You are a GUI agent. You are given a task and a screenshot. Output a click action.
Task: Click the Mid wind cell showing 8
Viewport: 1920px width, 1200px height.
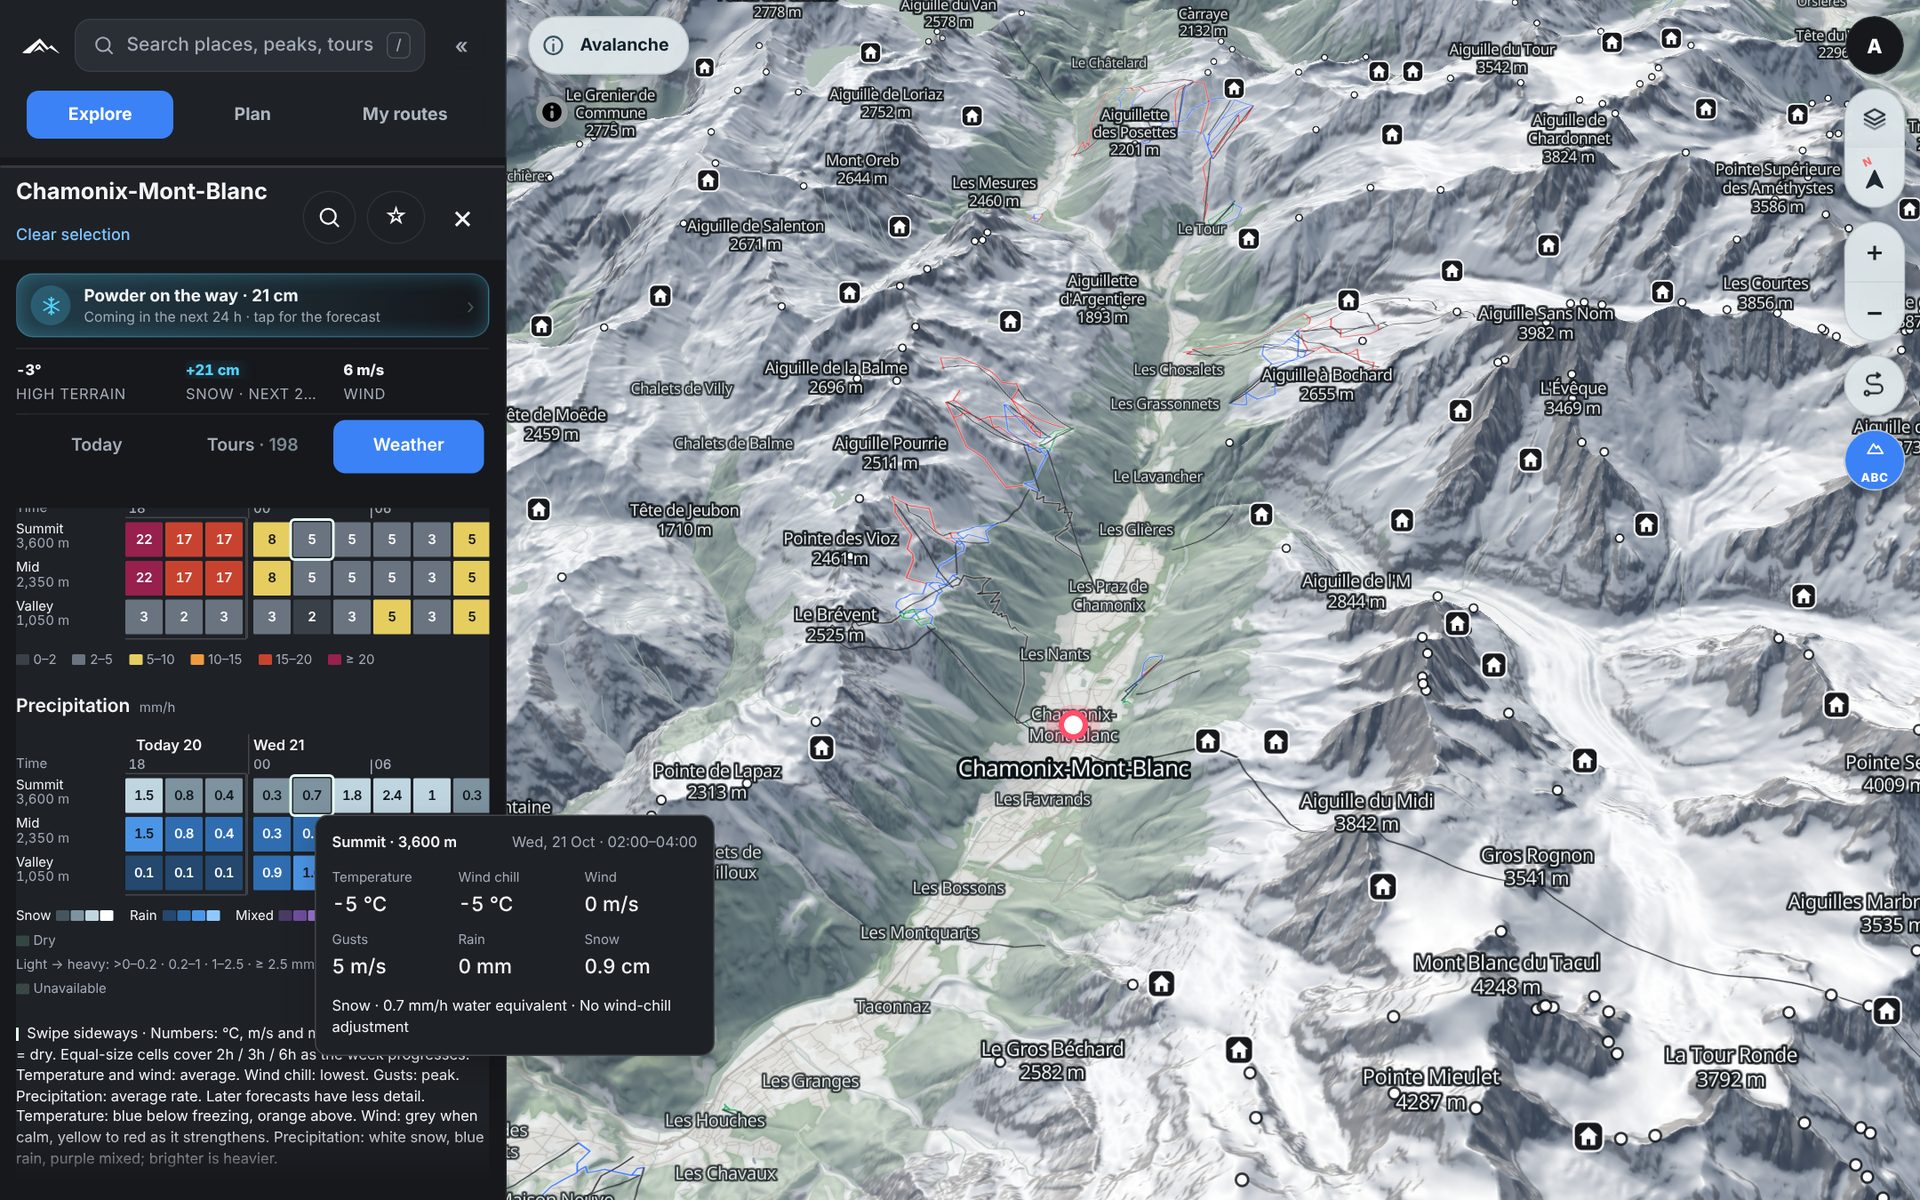(272, 577)
